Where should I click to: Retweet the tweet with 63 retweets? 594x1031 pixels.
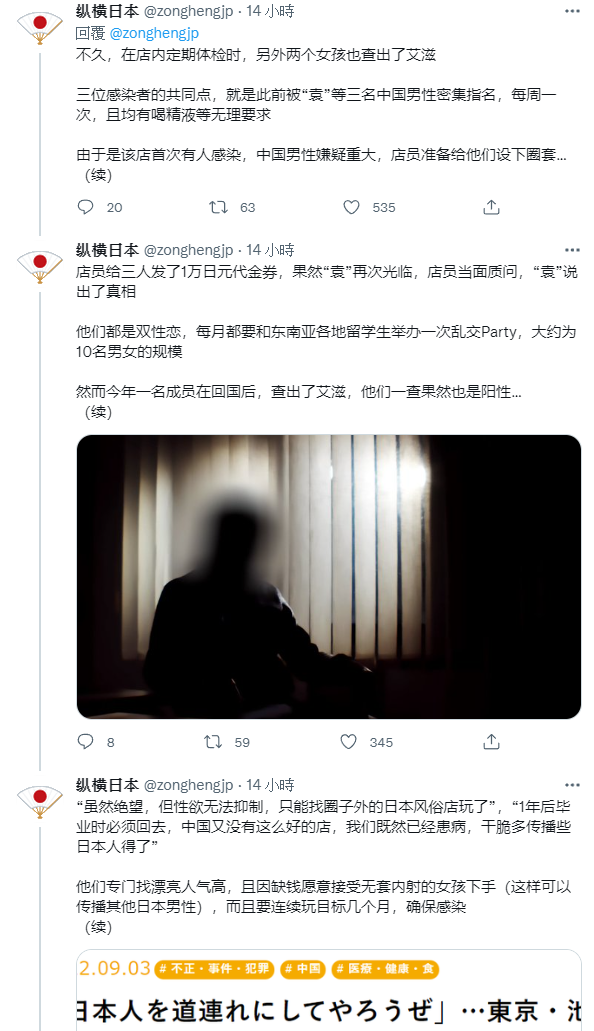click(218, 207)
